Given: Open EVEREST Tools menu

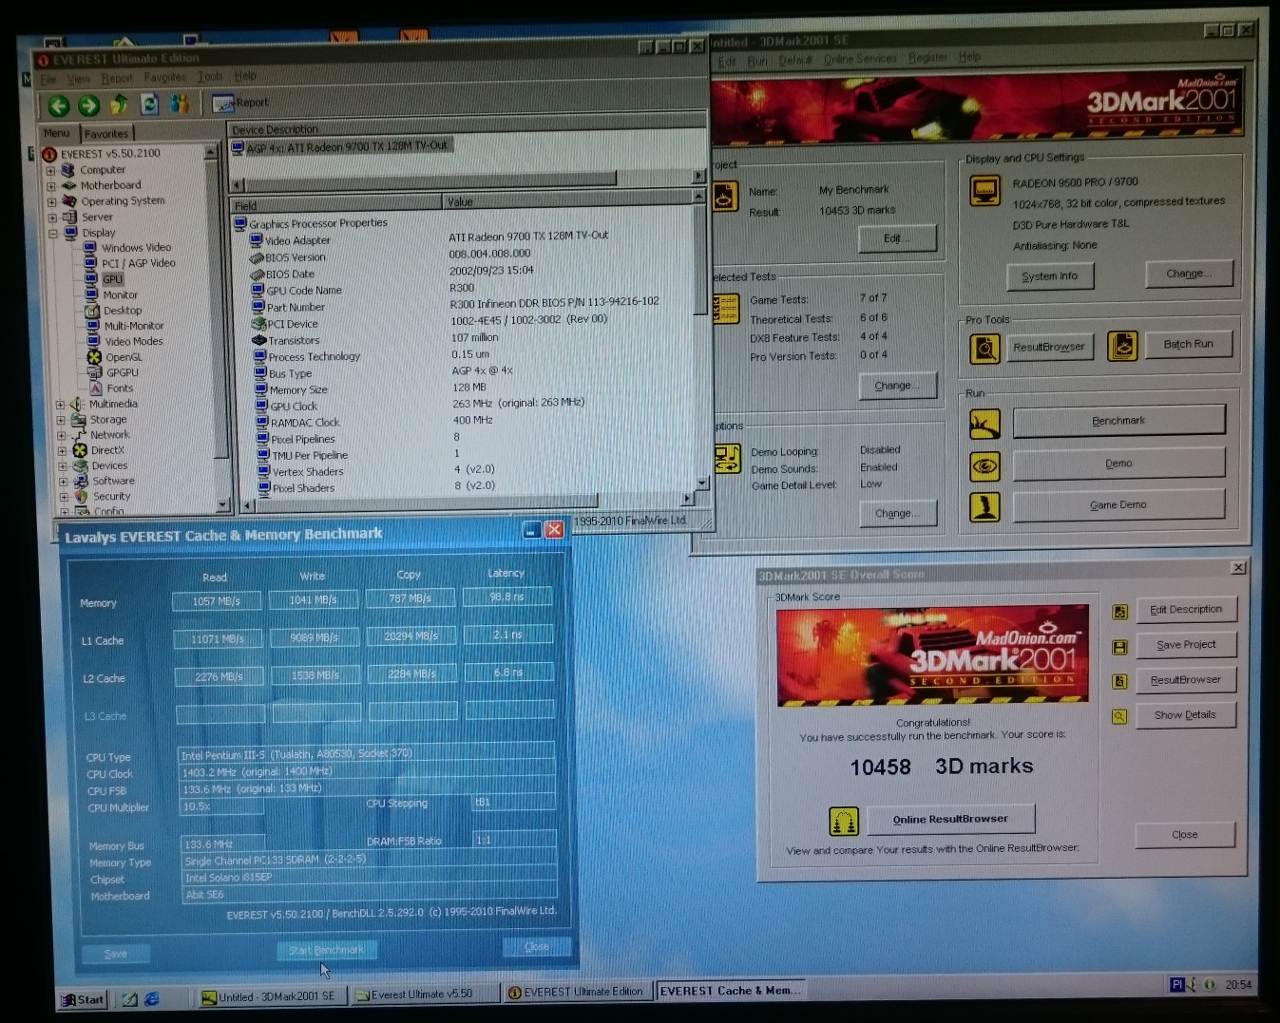Looking at the screenshot, I should (x=210, y=76).
